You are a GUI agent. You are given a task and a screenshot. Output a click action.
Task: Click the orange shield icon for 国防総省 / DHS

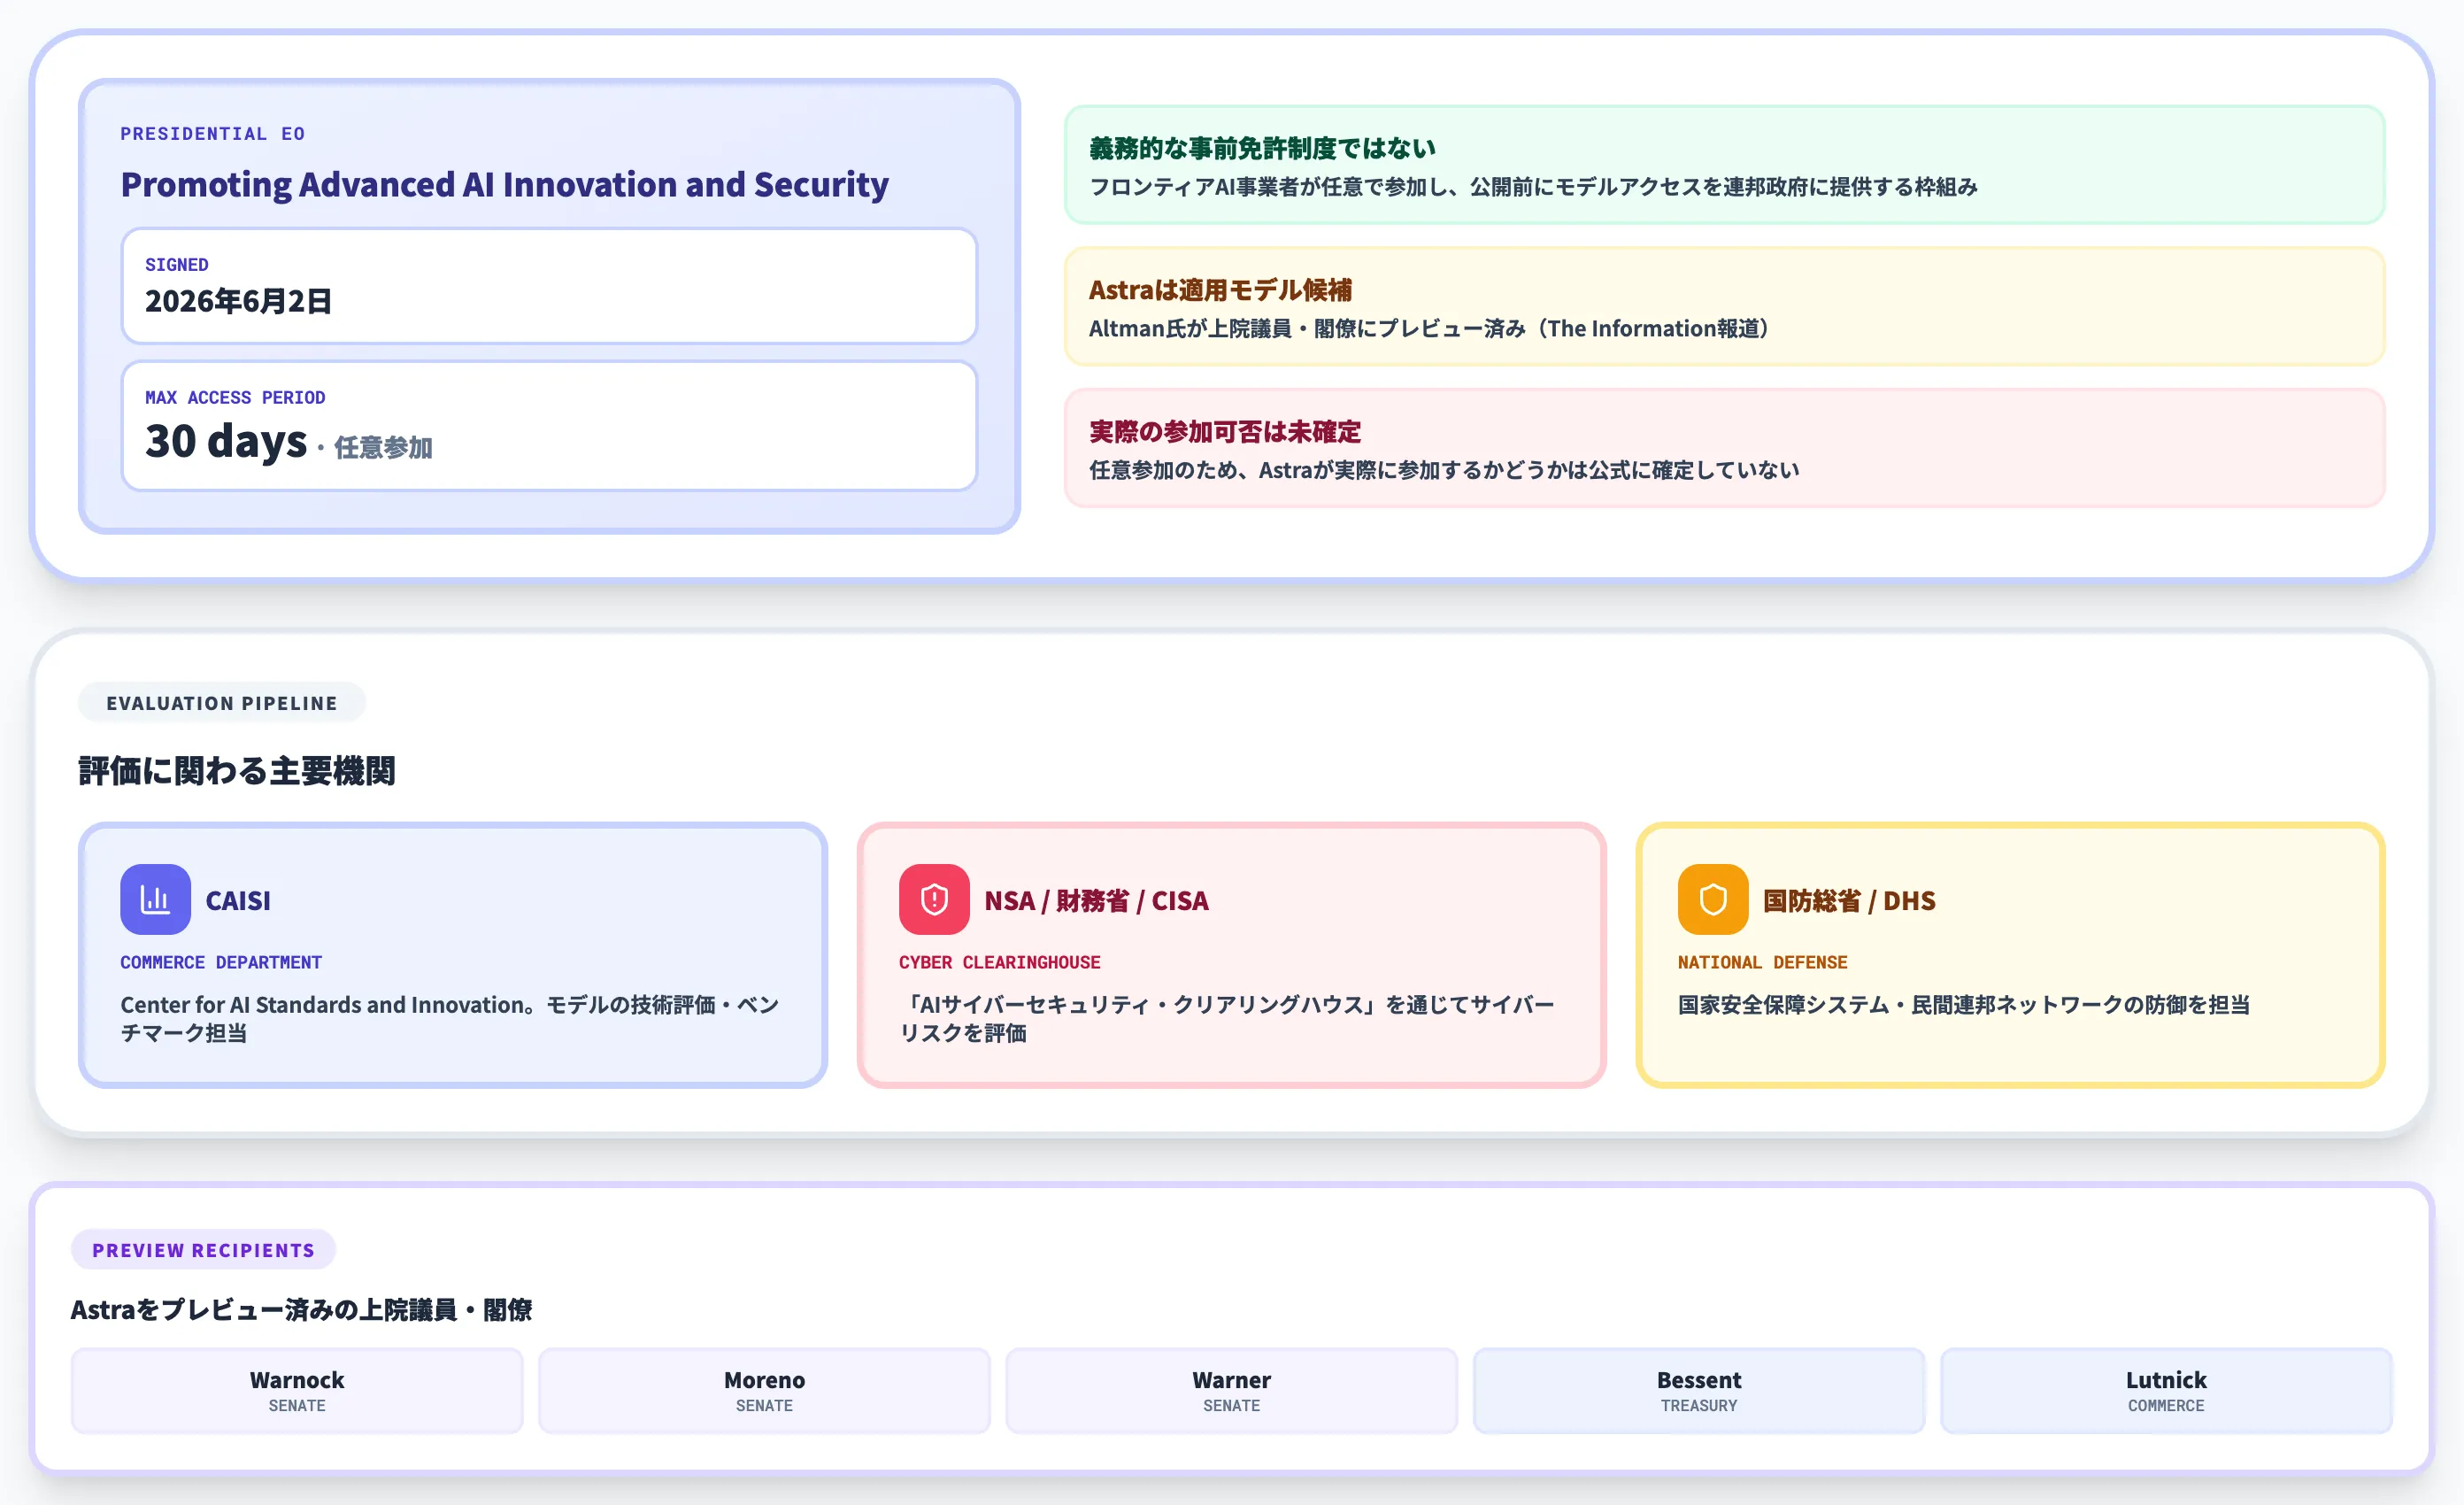point(1713,899)
